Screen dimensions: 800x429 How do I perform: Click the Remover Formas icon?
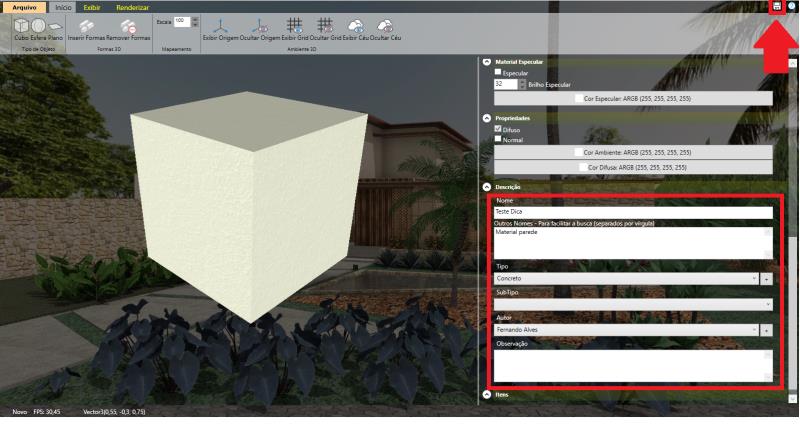(128, 27)
